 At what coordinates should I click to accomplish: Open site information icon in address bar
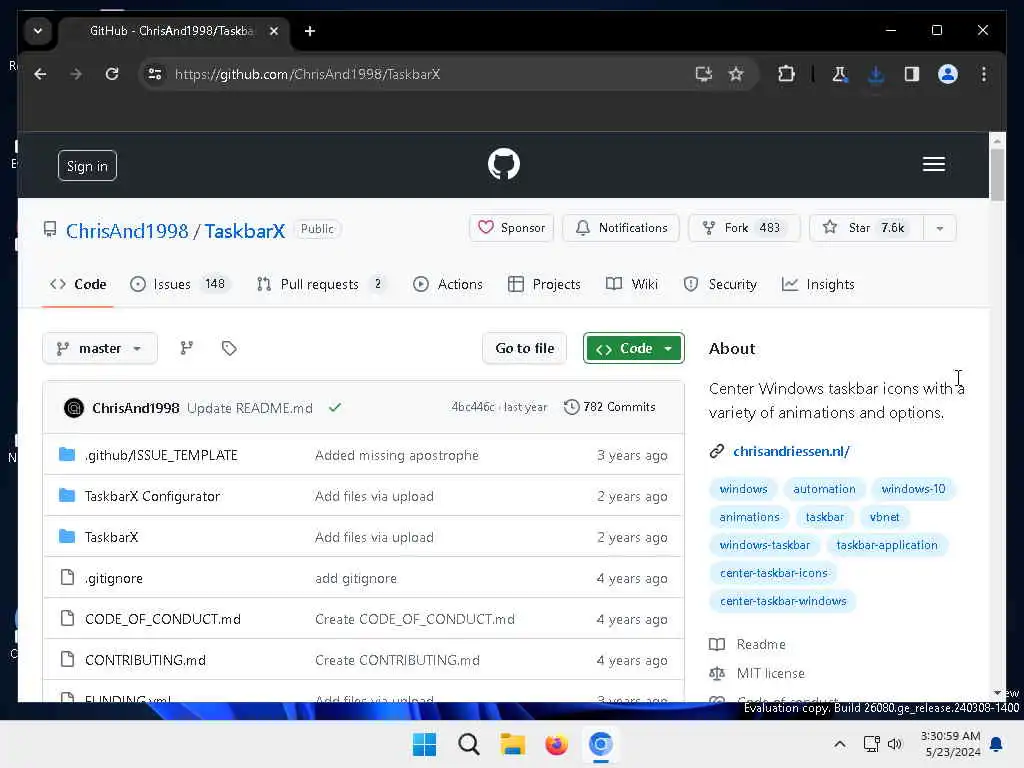pos(155,74)
